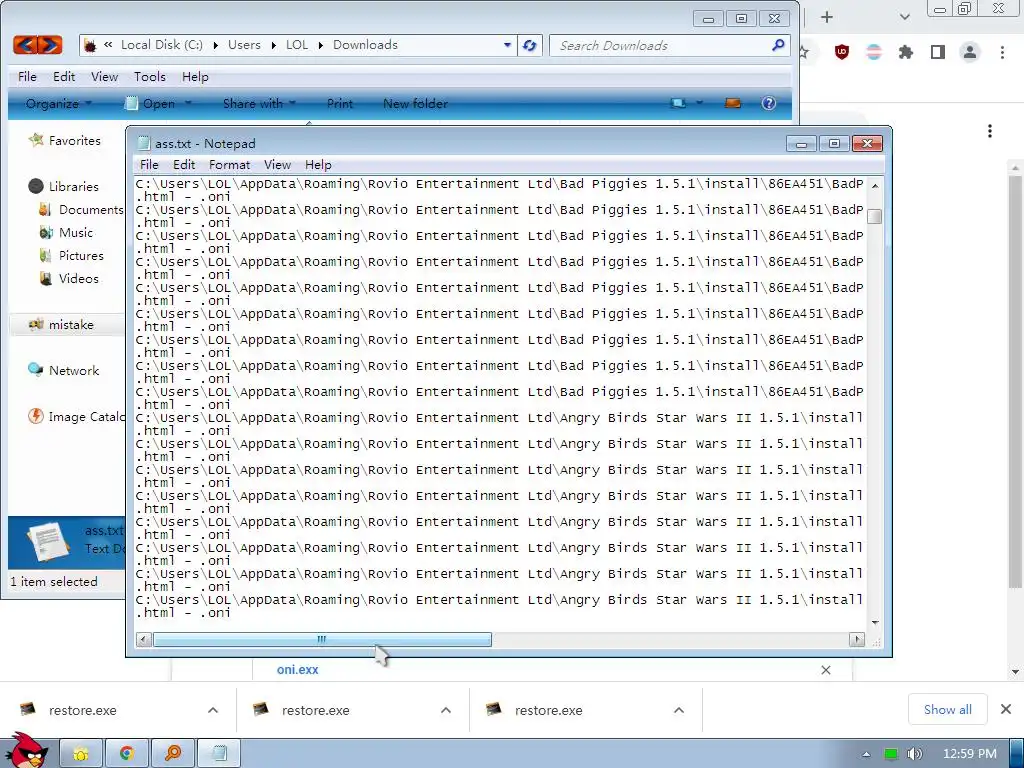This screenshot has height=768, width=1024.
Task: Open the uBlock Origin extension icon
Action: [x=842, y=52]
